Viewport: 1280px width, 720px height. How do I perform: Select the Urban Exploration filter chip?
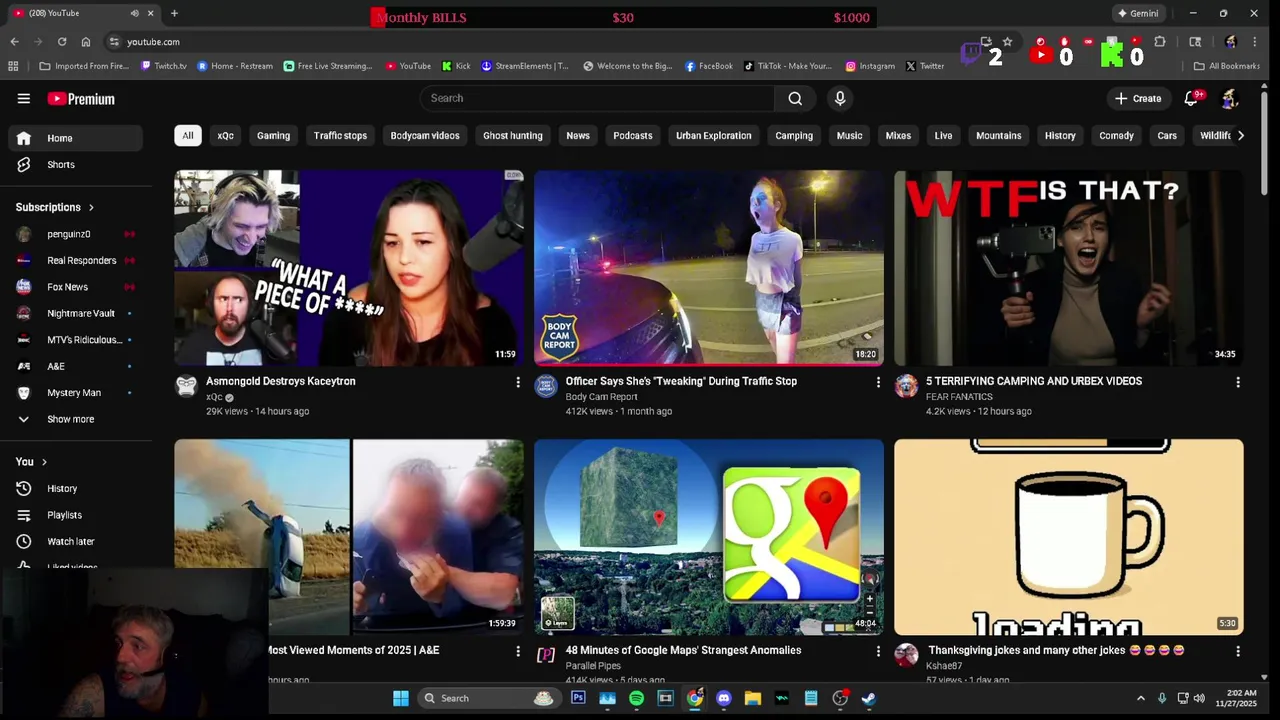pos(713,136)
